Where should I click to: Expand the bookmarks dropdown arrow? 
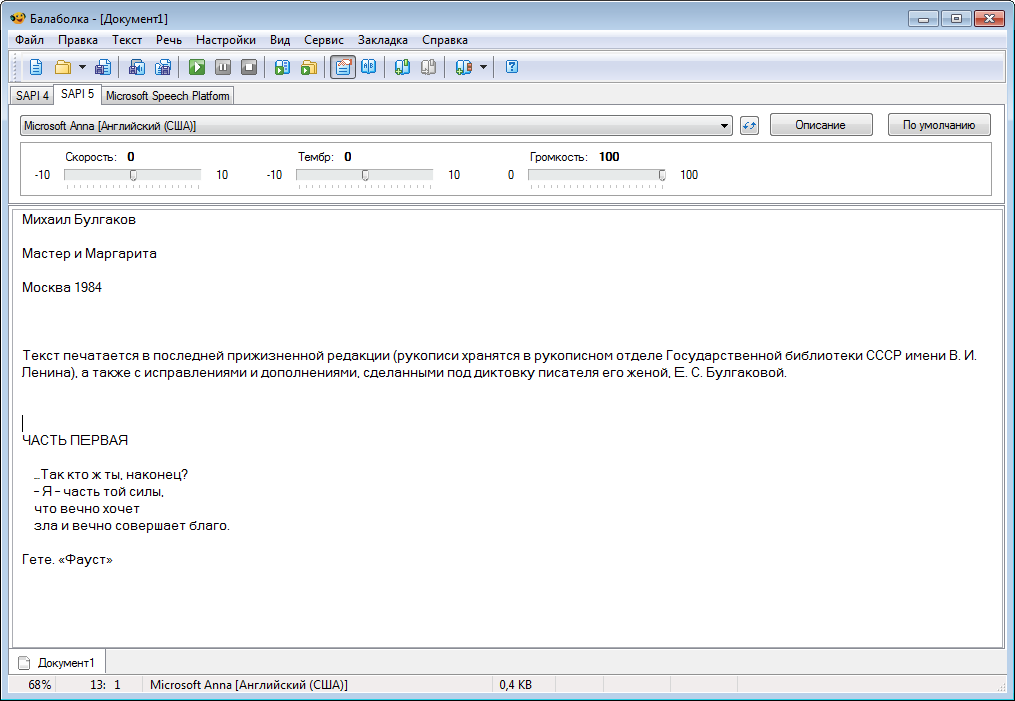tap(483, 67)
